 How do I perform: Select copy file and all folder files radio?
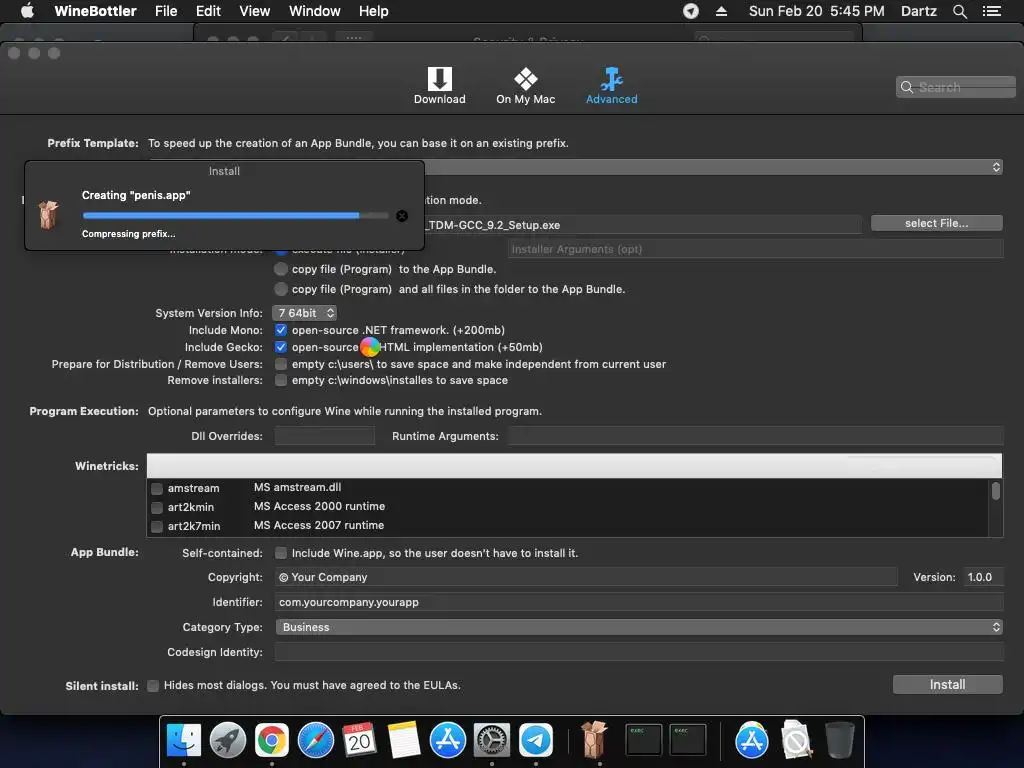[x=281, y=289]
